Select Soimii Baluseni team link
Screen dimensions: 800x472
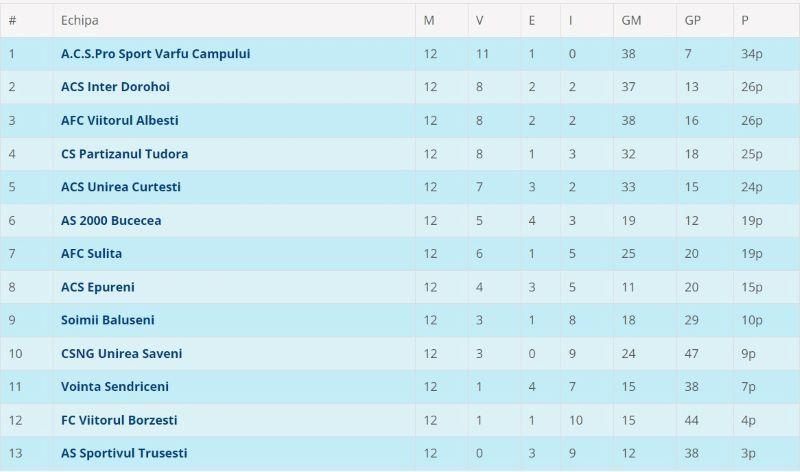coord(107,320)
